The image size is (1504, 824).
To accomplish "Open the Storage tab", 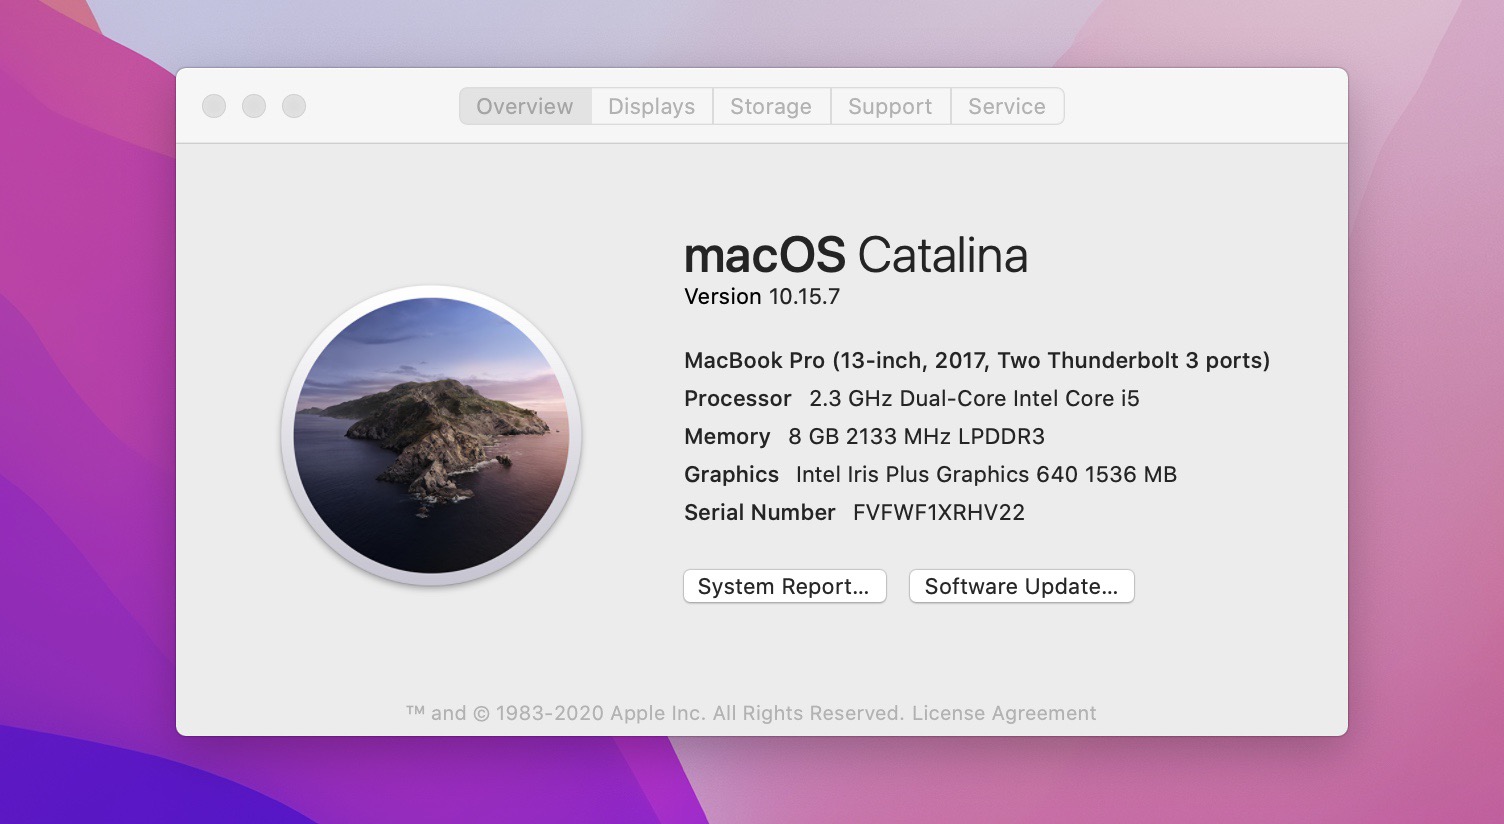I will (x=771, y=106).
